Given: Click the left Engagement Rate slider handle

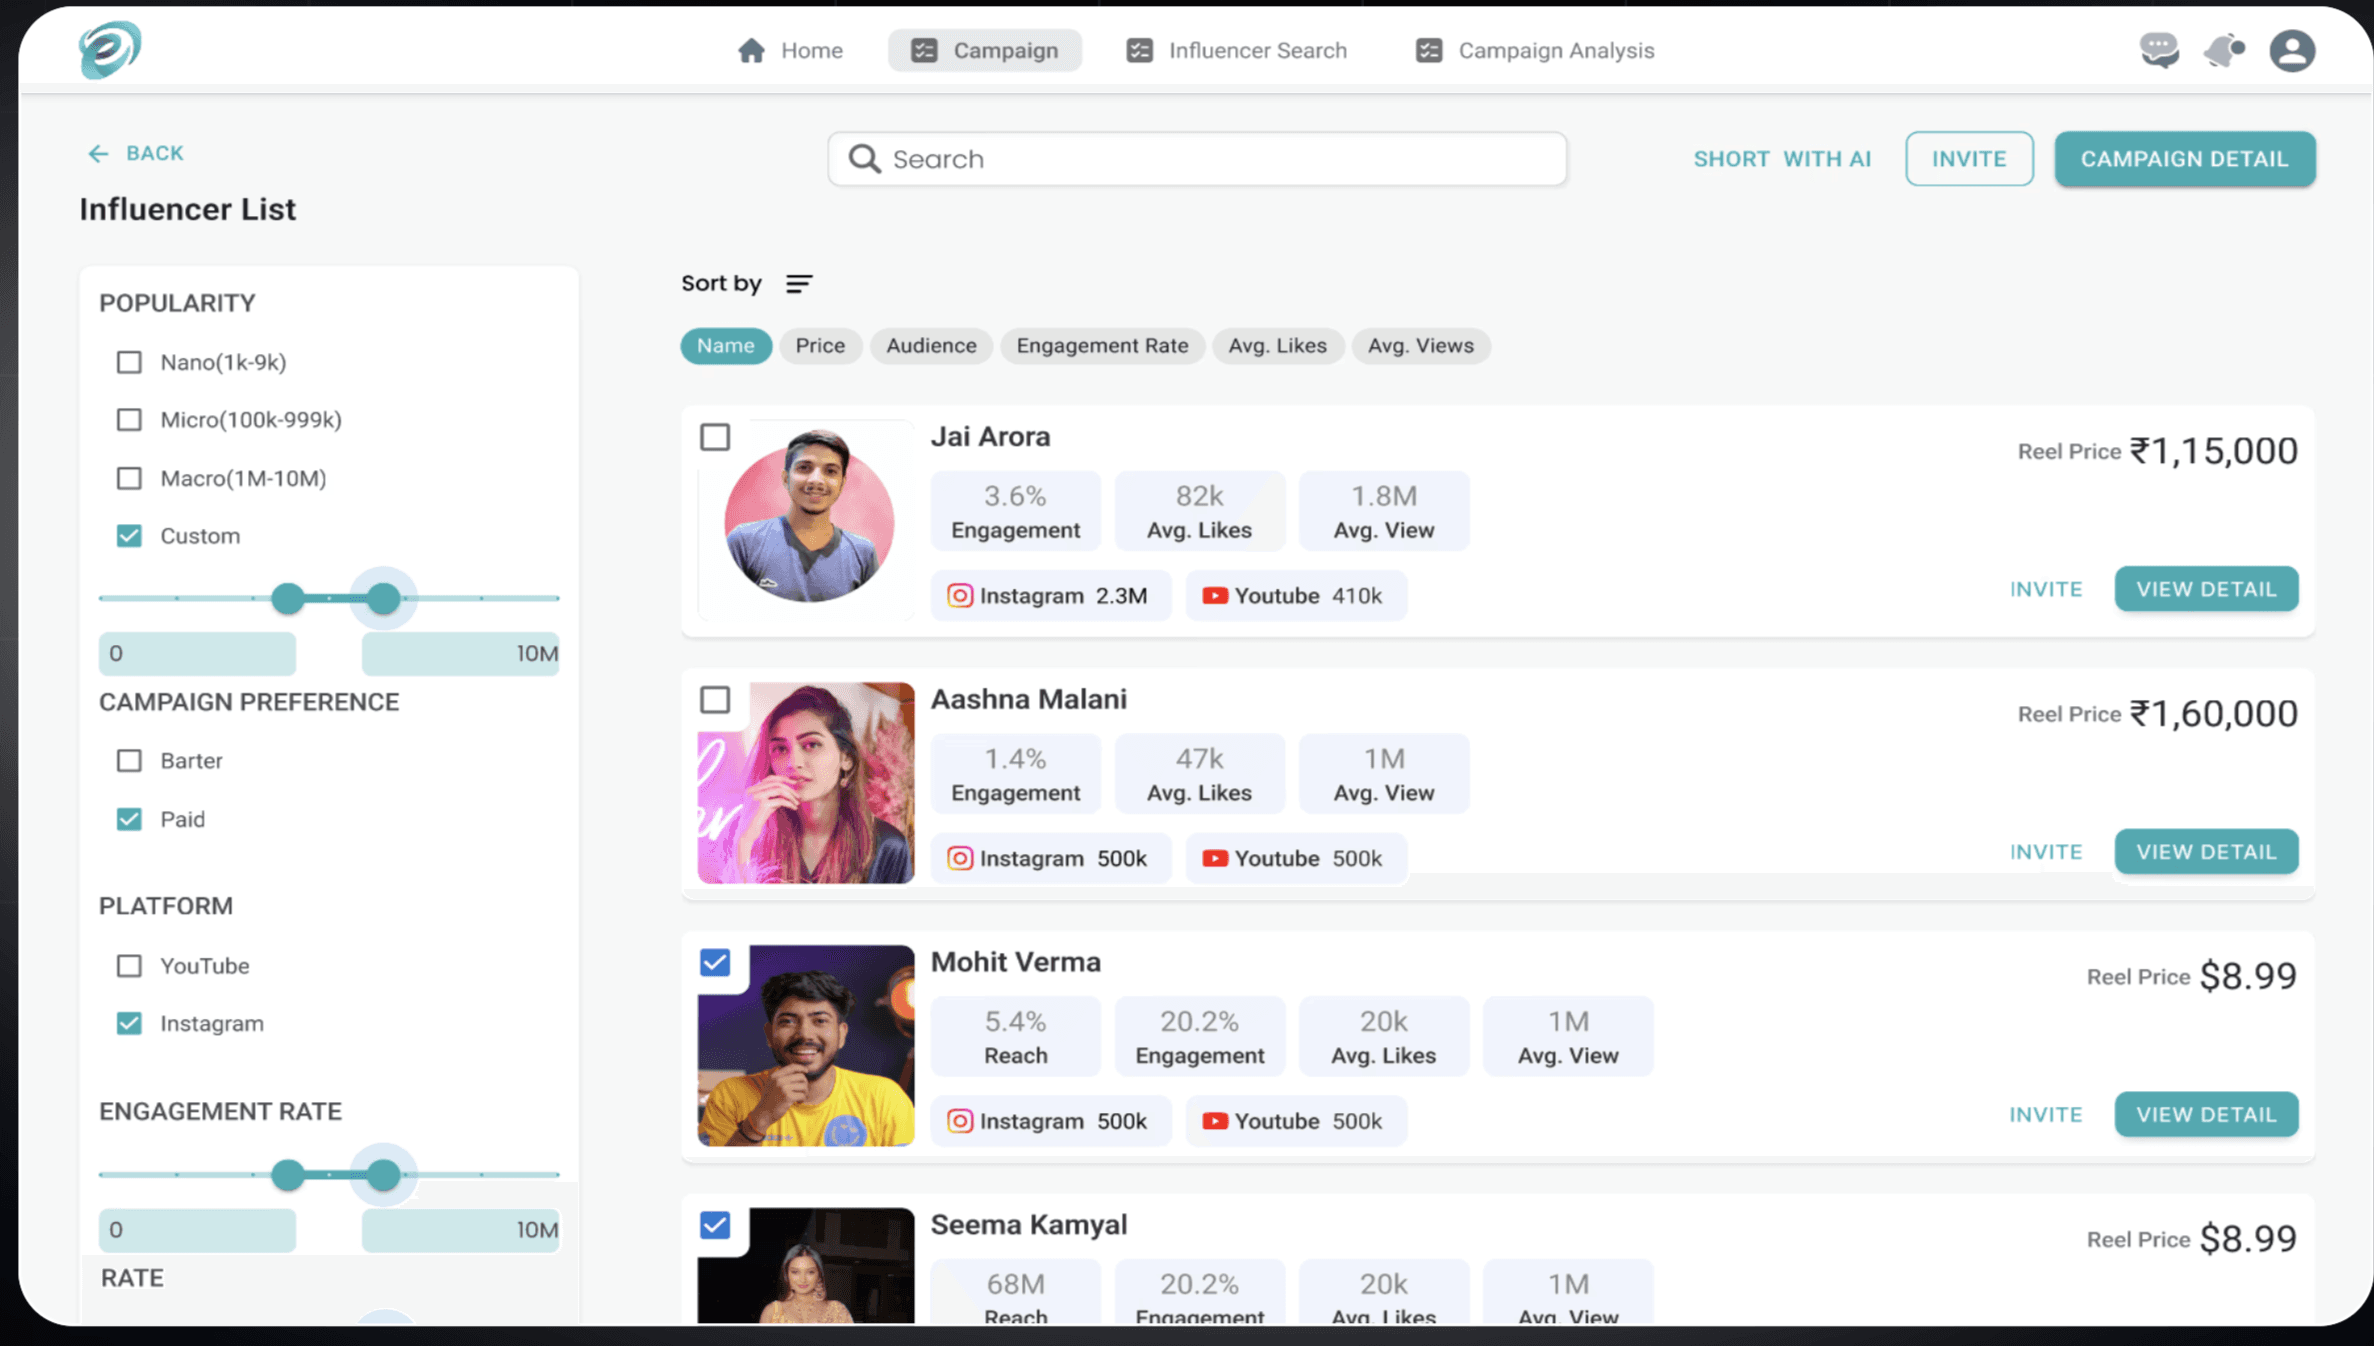Looking at the screenshot, I should (288, 1176).
